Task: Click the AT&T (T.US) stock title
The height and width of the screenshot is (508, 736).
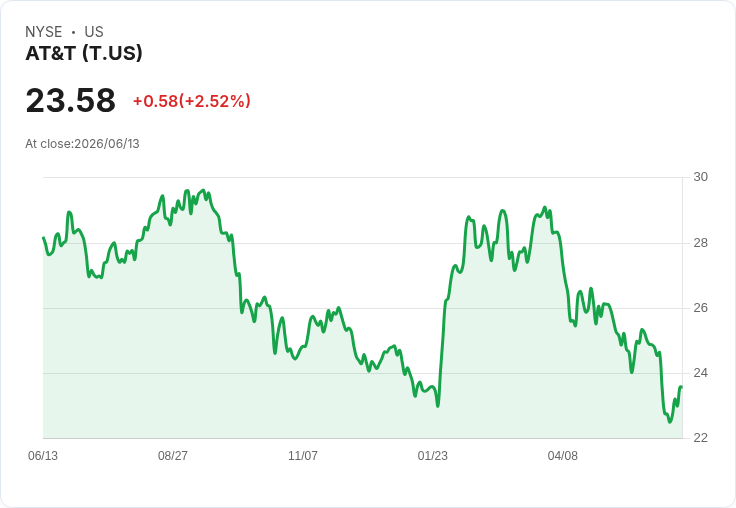Action: 84,54
